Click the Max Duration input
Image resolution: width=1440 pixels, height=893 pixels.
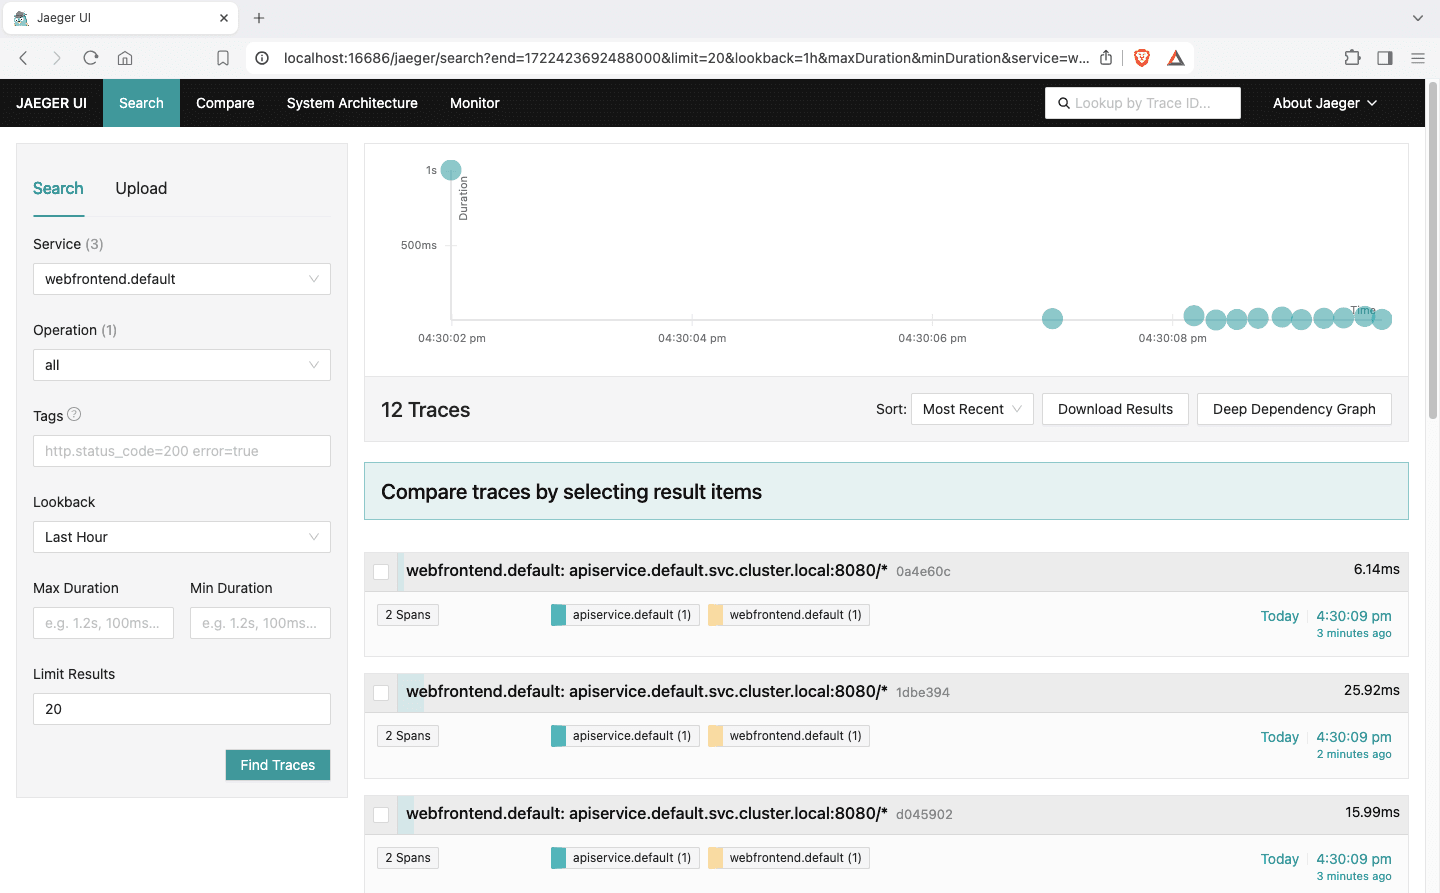103,623
